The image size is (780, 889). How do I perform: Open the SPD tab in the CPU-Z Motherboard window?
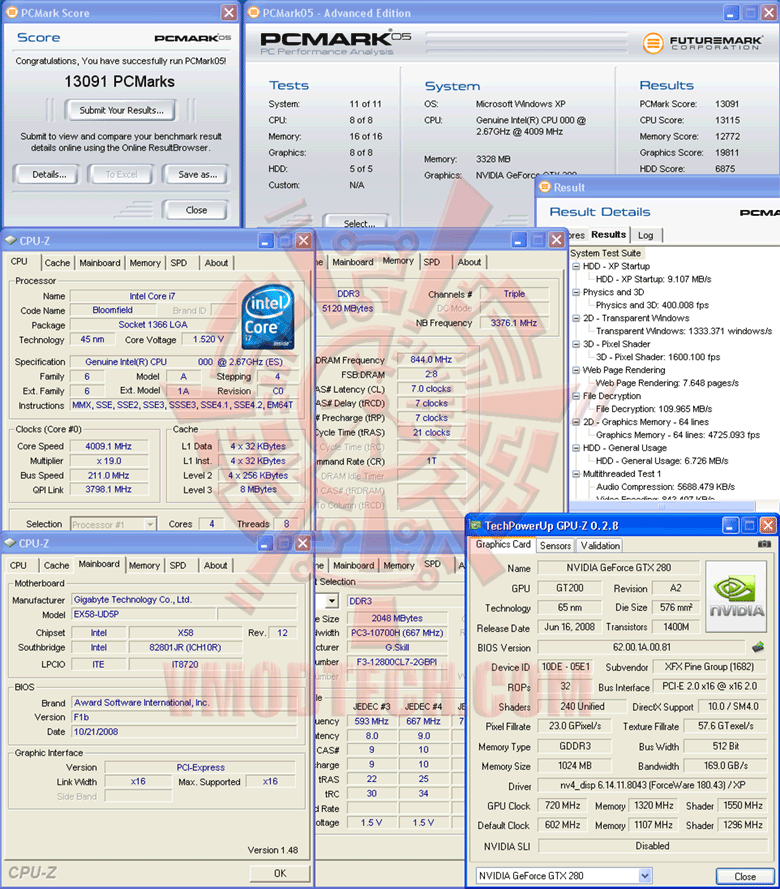tap(178, 565)
